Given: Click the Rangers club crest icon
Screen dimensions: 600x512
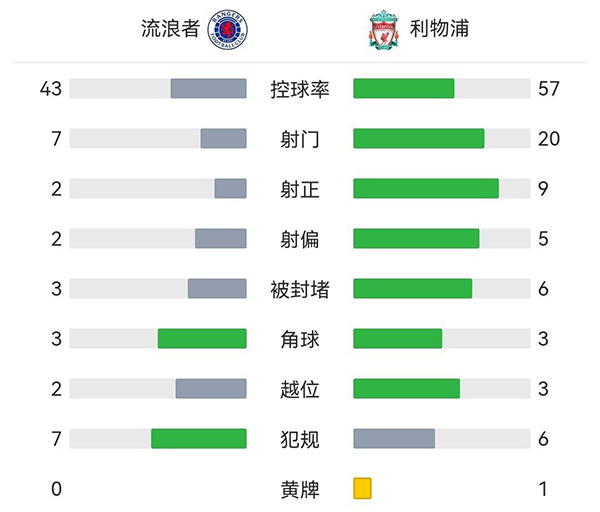Looking at the screenshot, I should coord(228,29).
